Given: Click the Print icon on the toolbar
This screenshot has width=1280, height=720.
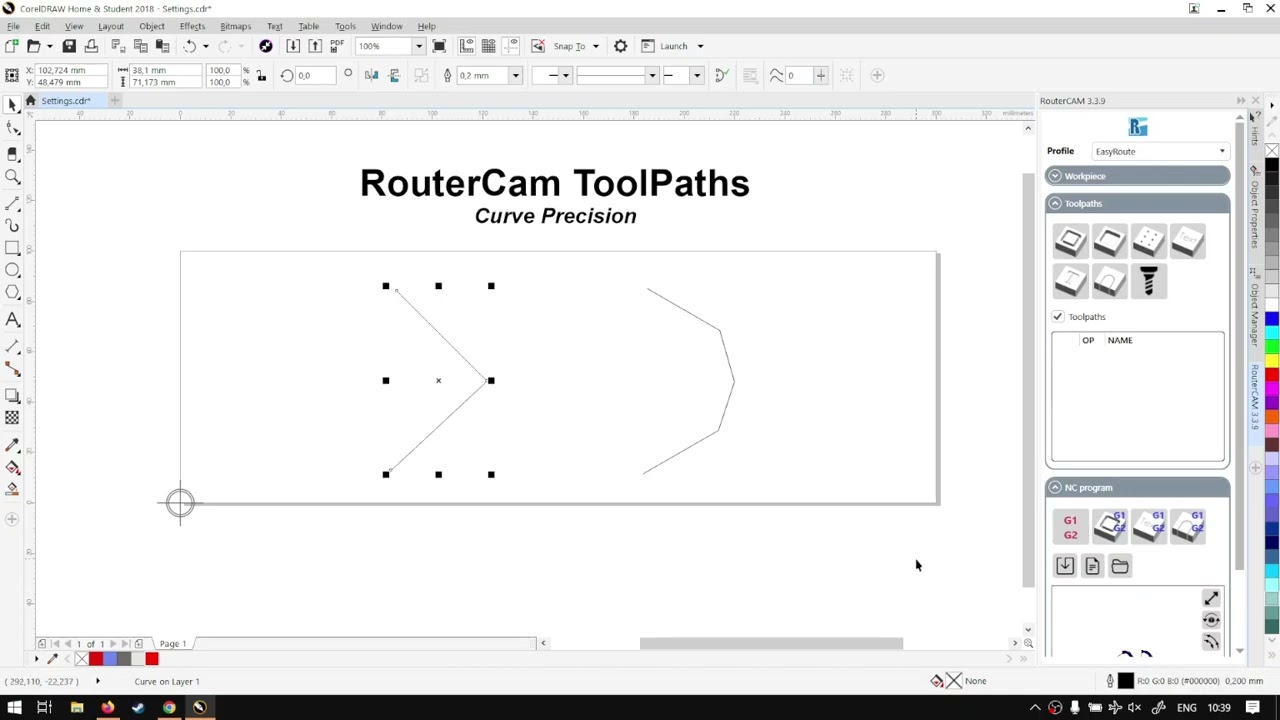Looking at the screenshot, I should pyautogui.click(x=91, y=46).
